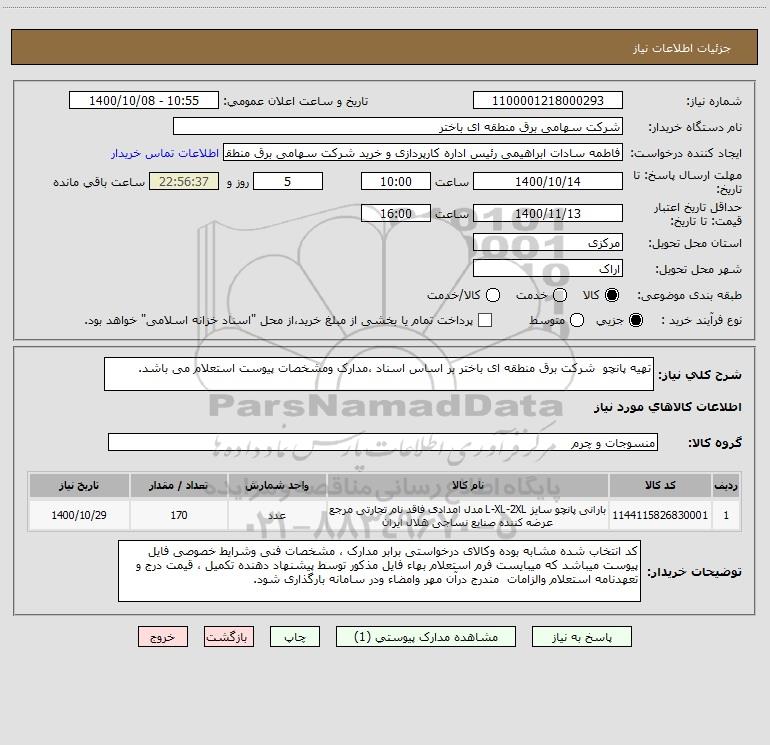The width and height of the screenshot is (770, 745).
Task: Click the delivery city field اراک
Action: coord(548,269)
